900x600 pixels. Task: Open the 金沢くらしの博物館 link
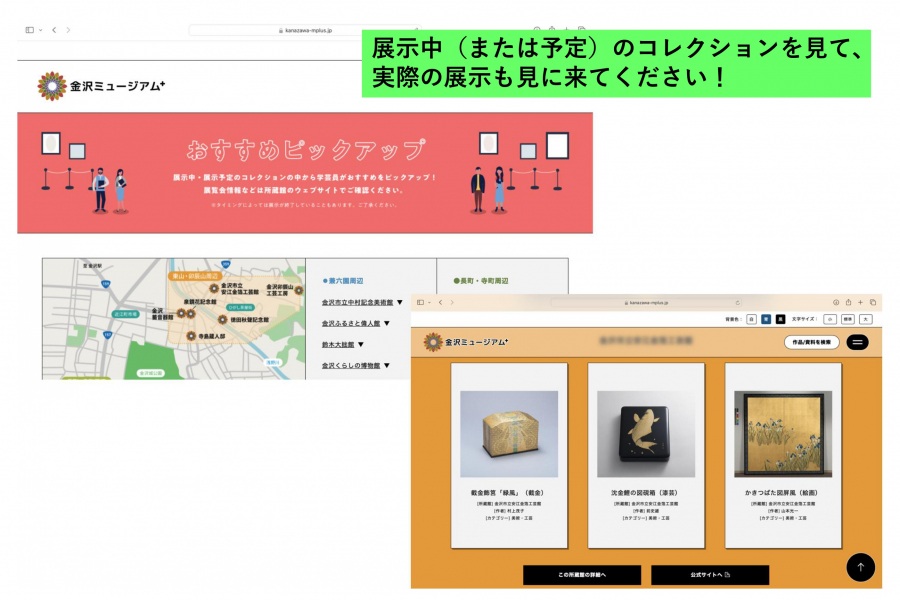coord(351,366)
